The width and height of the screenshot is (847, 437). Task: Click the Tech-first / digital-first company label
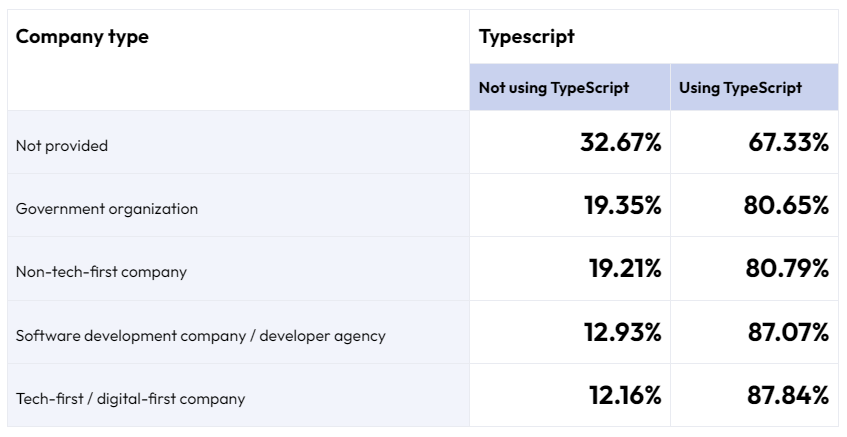pyautogui.click(x=130, y=399)
